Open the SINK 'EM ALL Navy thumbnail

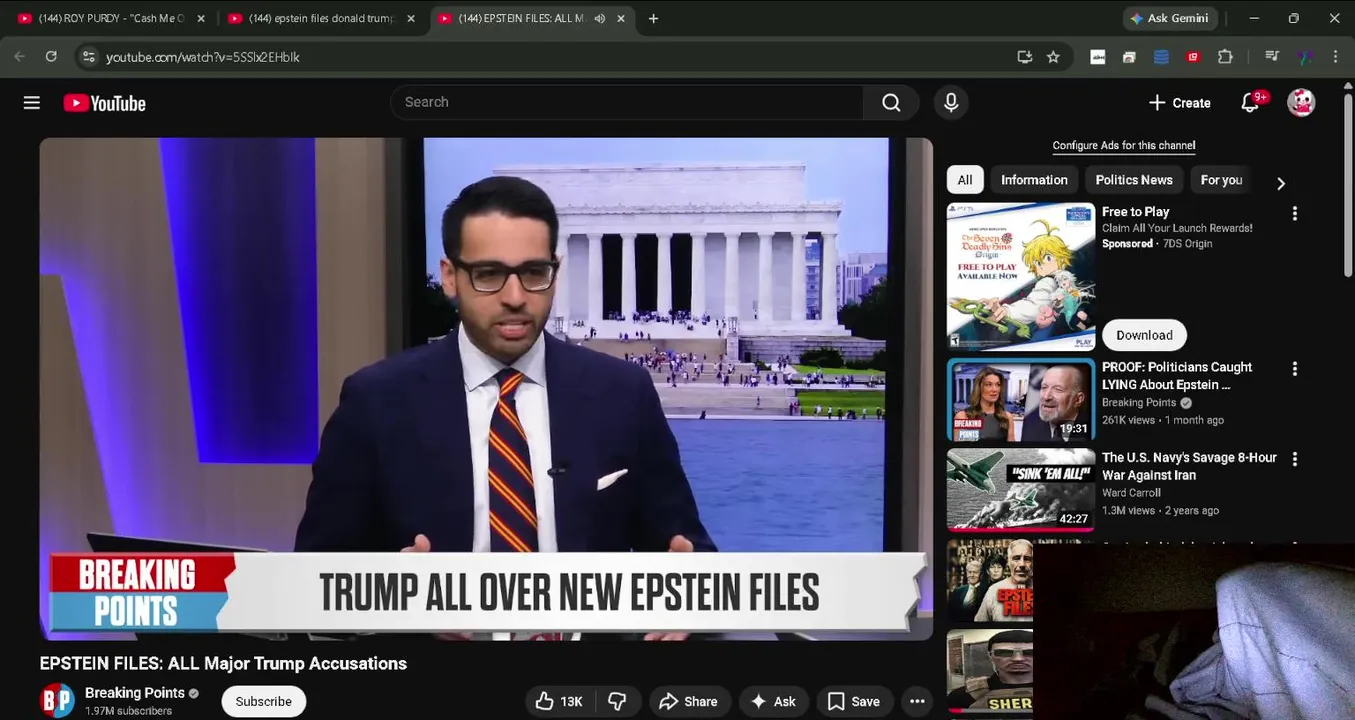click(1021, 490)
